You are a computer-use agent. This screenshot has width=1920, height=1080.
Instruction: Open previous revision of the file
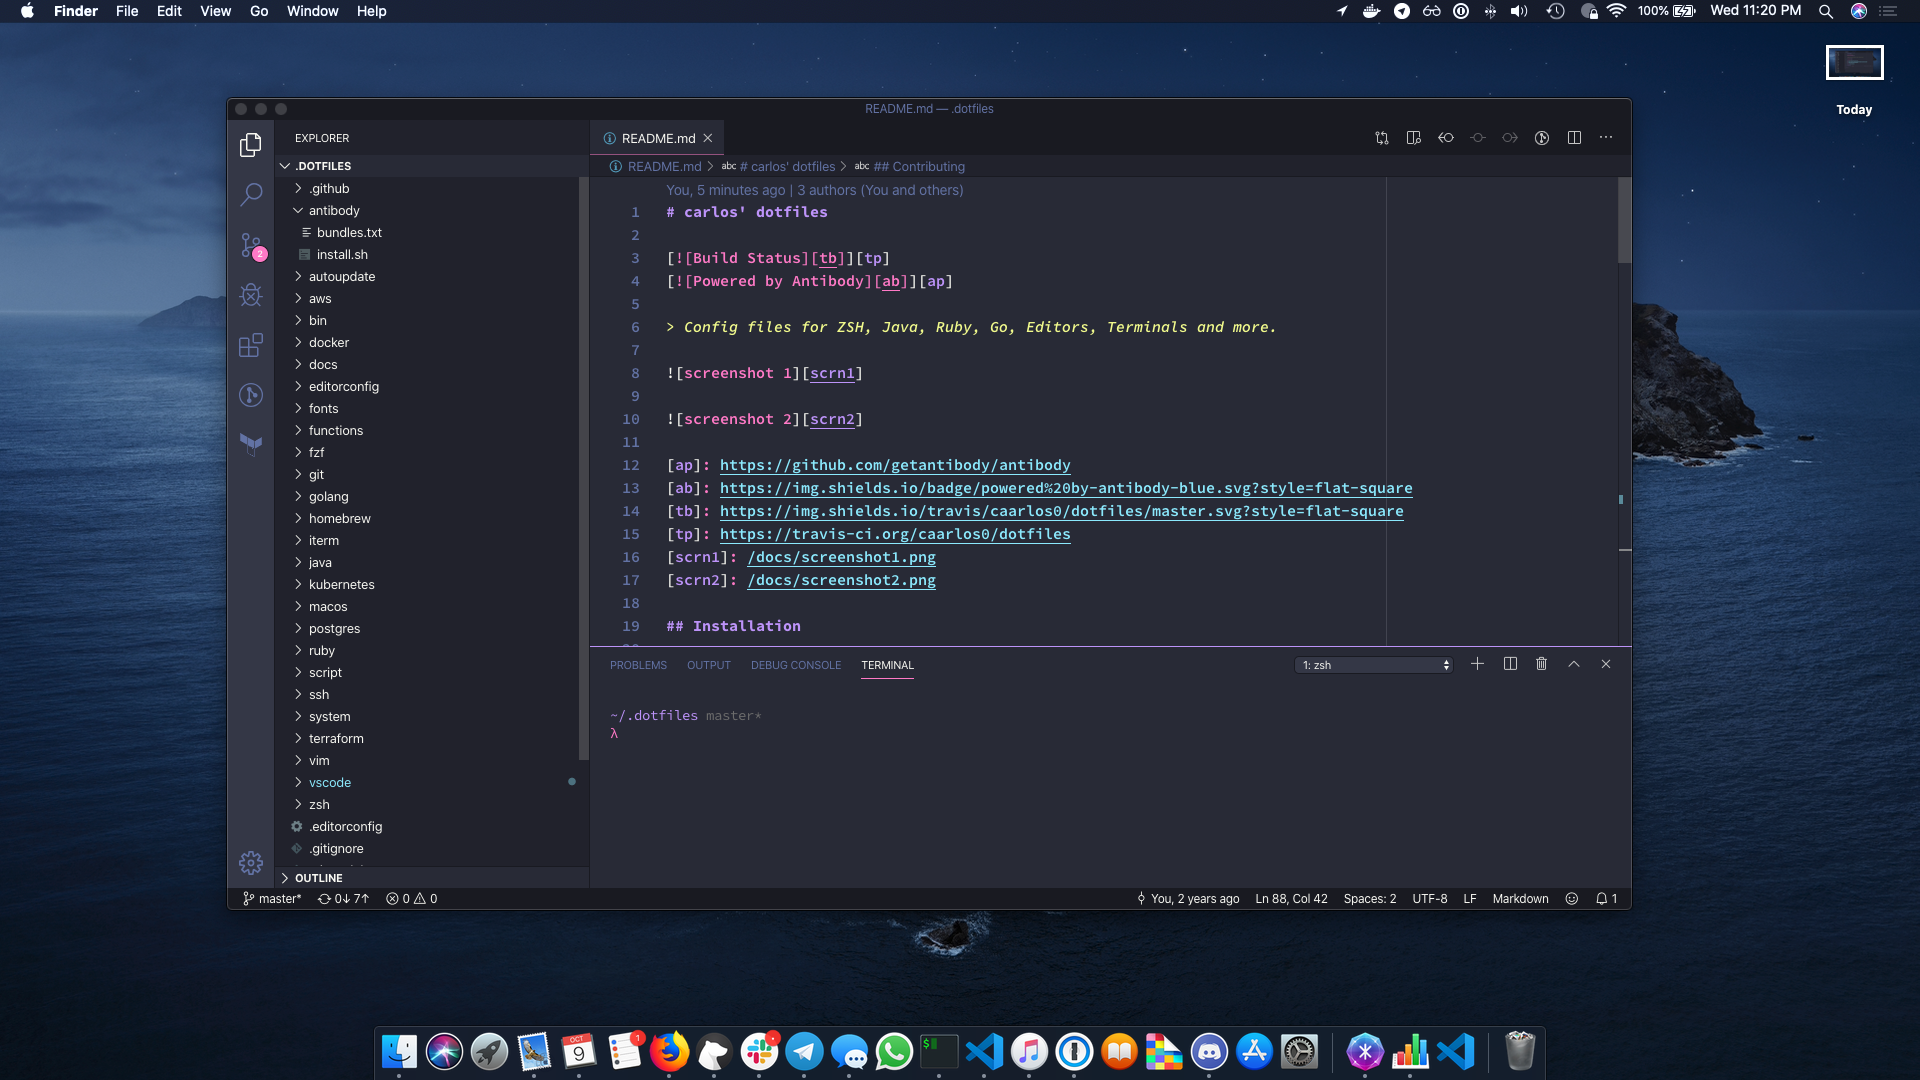1446,138
